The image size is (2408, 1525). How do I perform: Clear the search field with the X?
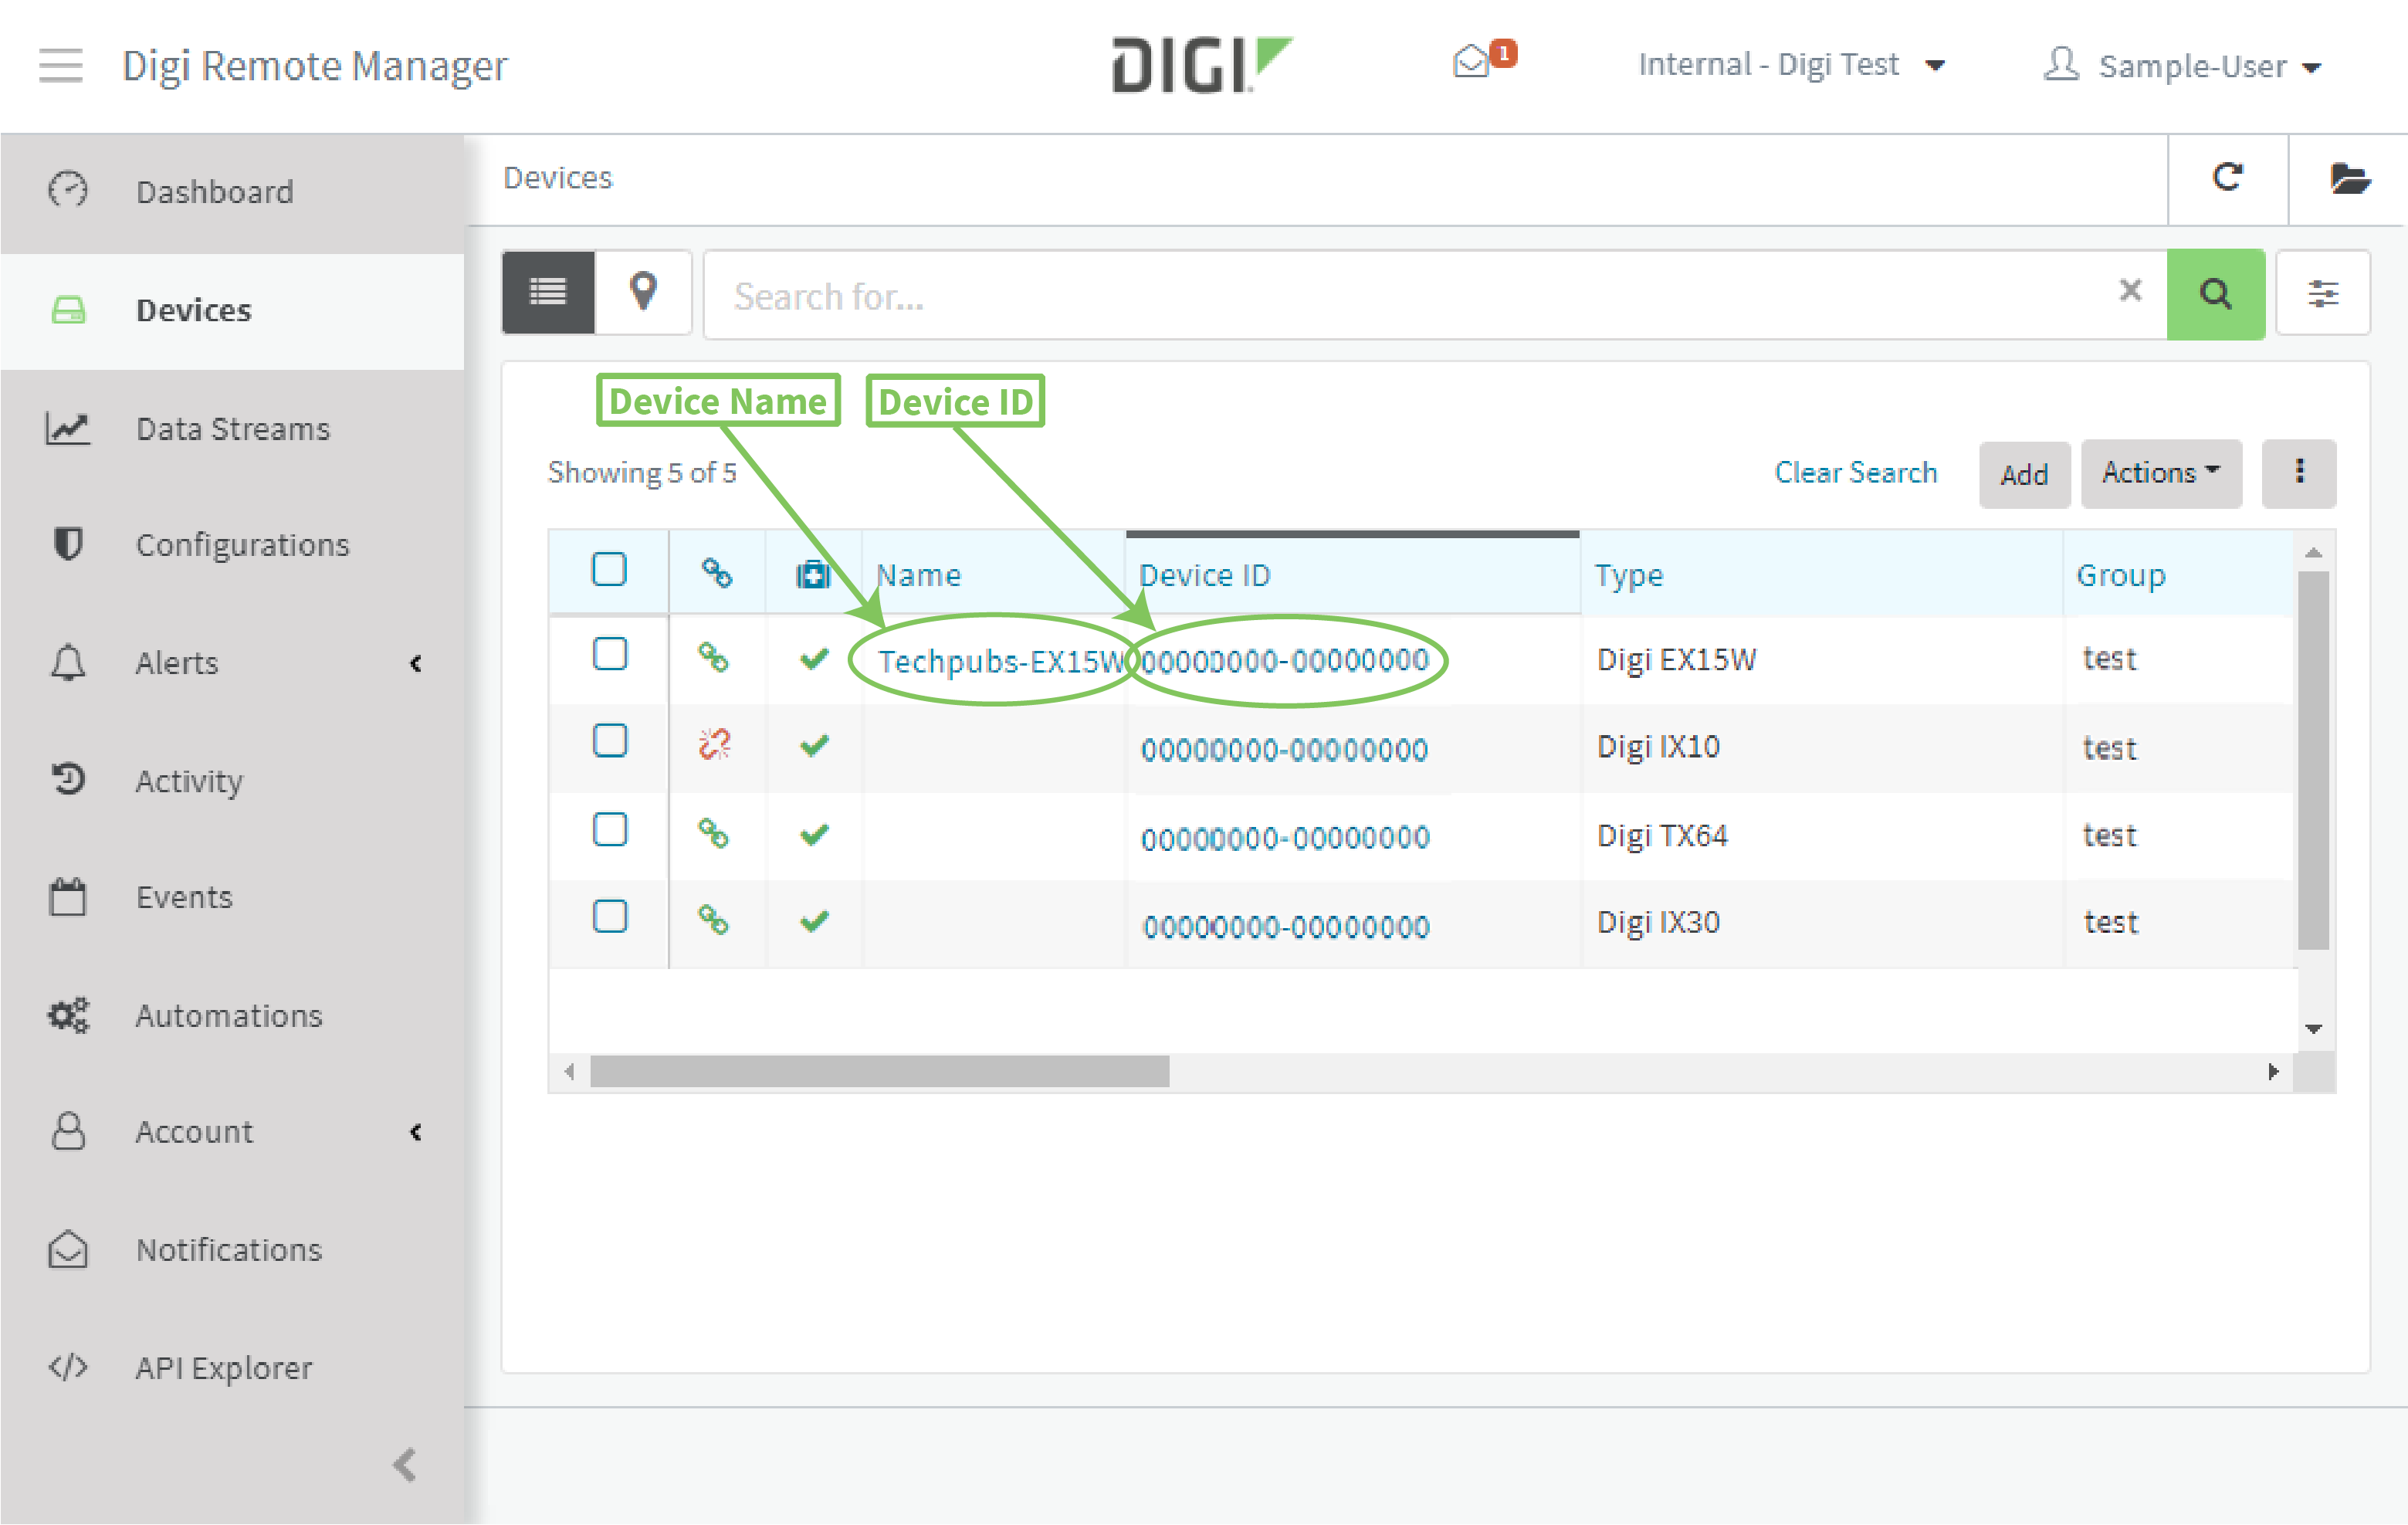tap(2130, 290)
